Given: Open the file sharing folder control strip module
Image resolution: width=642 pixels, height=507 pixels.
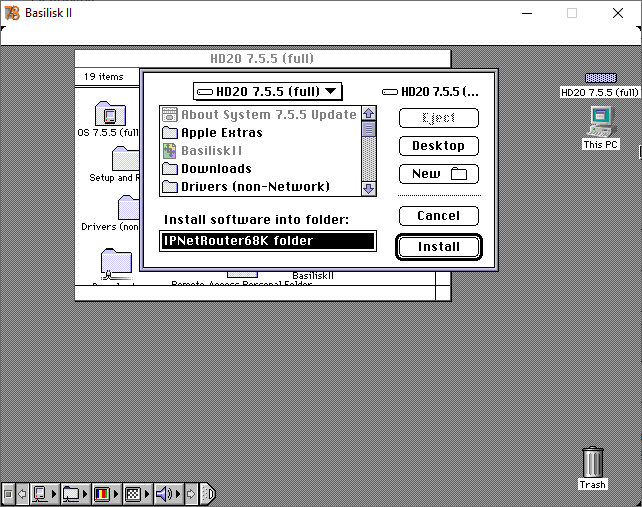Looking at the screenshot, I should (x=72, y=494).
